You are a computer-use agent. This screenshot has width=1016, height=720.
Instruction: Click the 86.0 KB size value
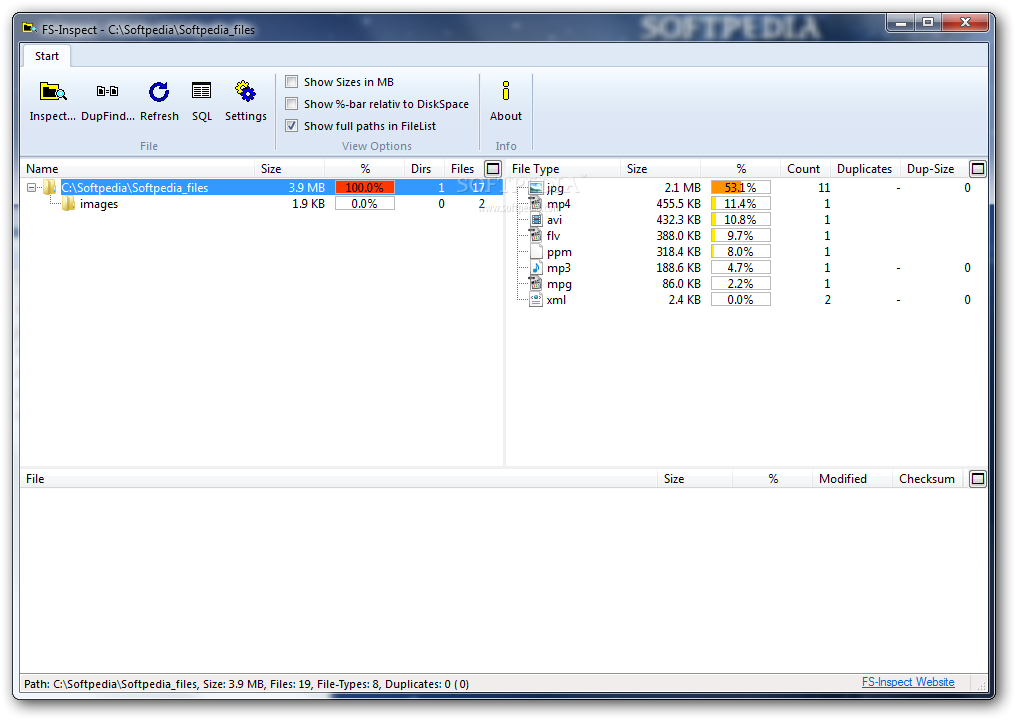681,284
